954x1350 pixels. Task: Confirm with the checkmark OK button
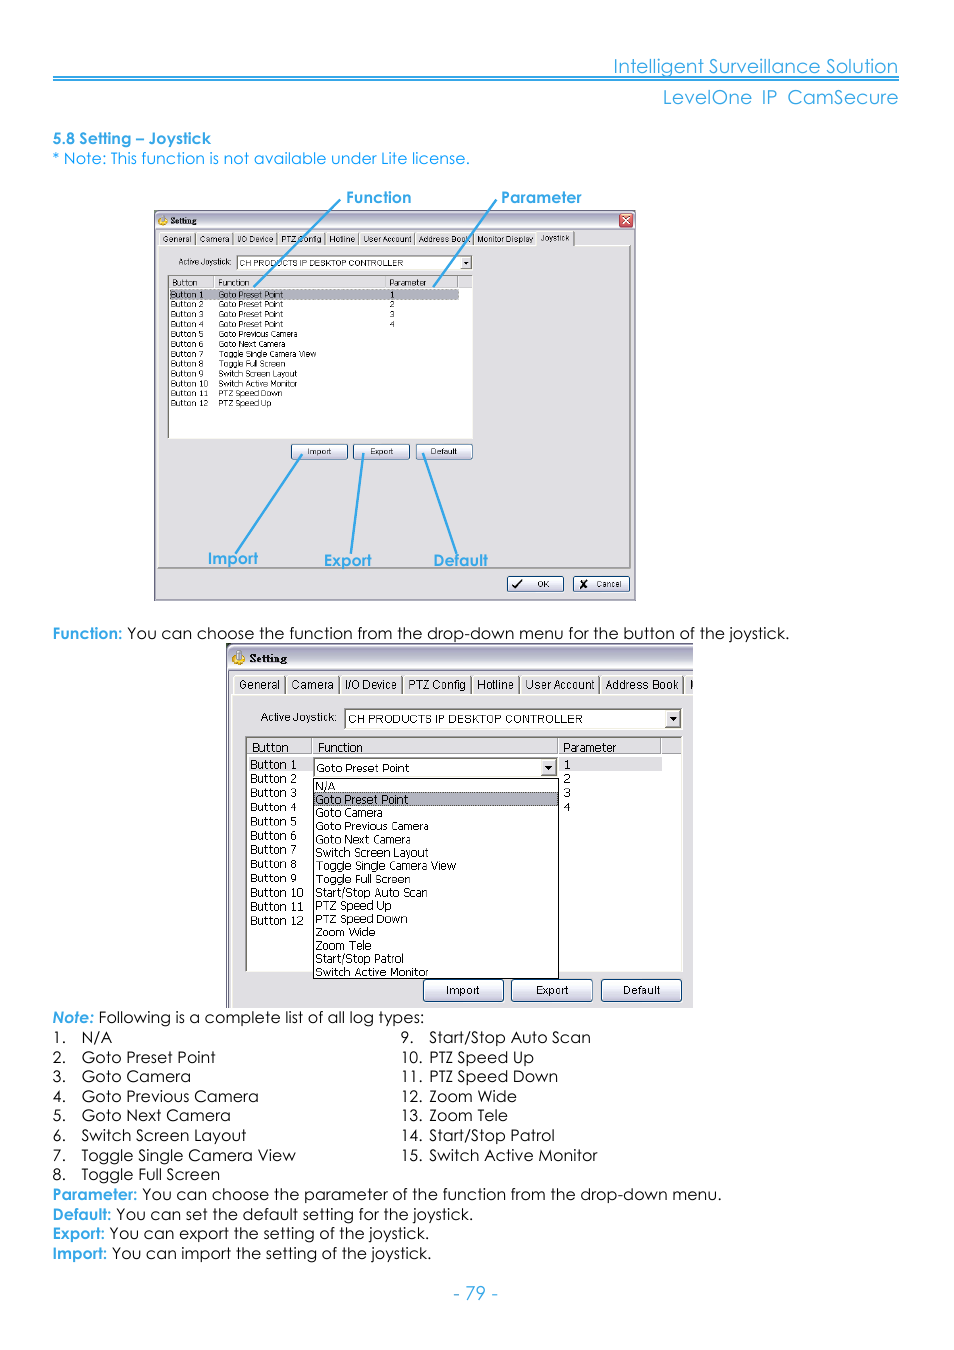click(x=535, y=584)
